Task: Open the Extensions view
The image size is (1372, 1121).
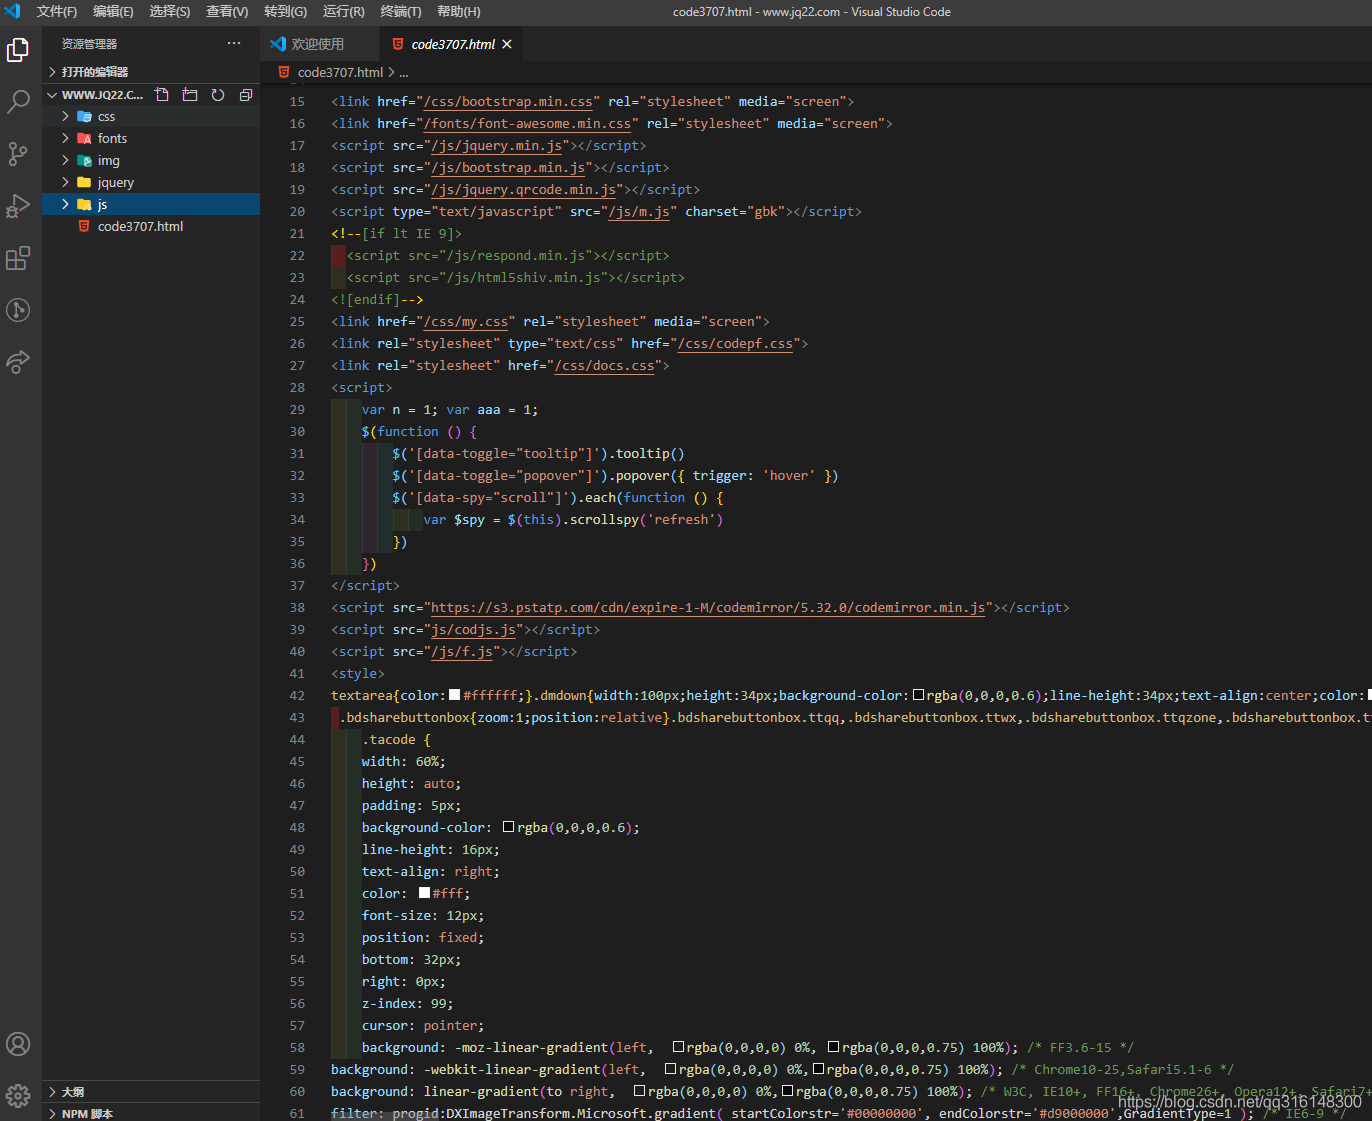Action: click(x=18, y=258)
